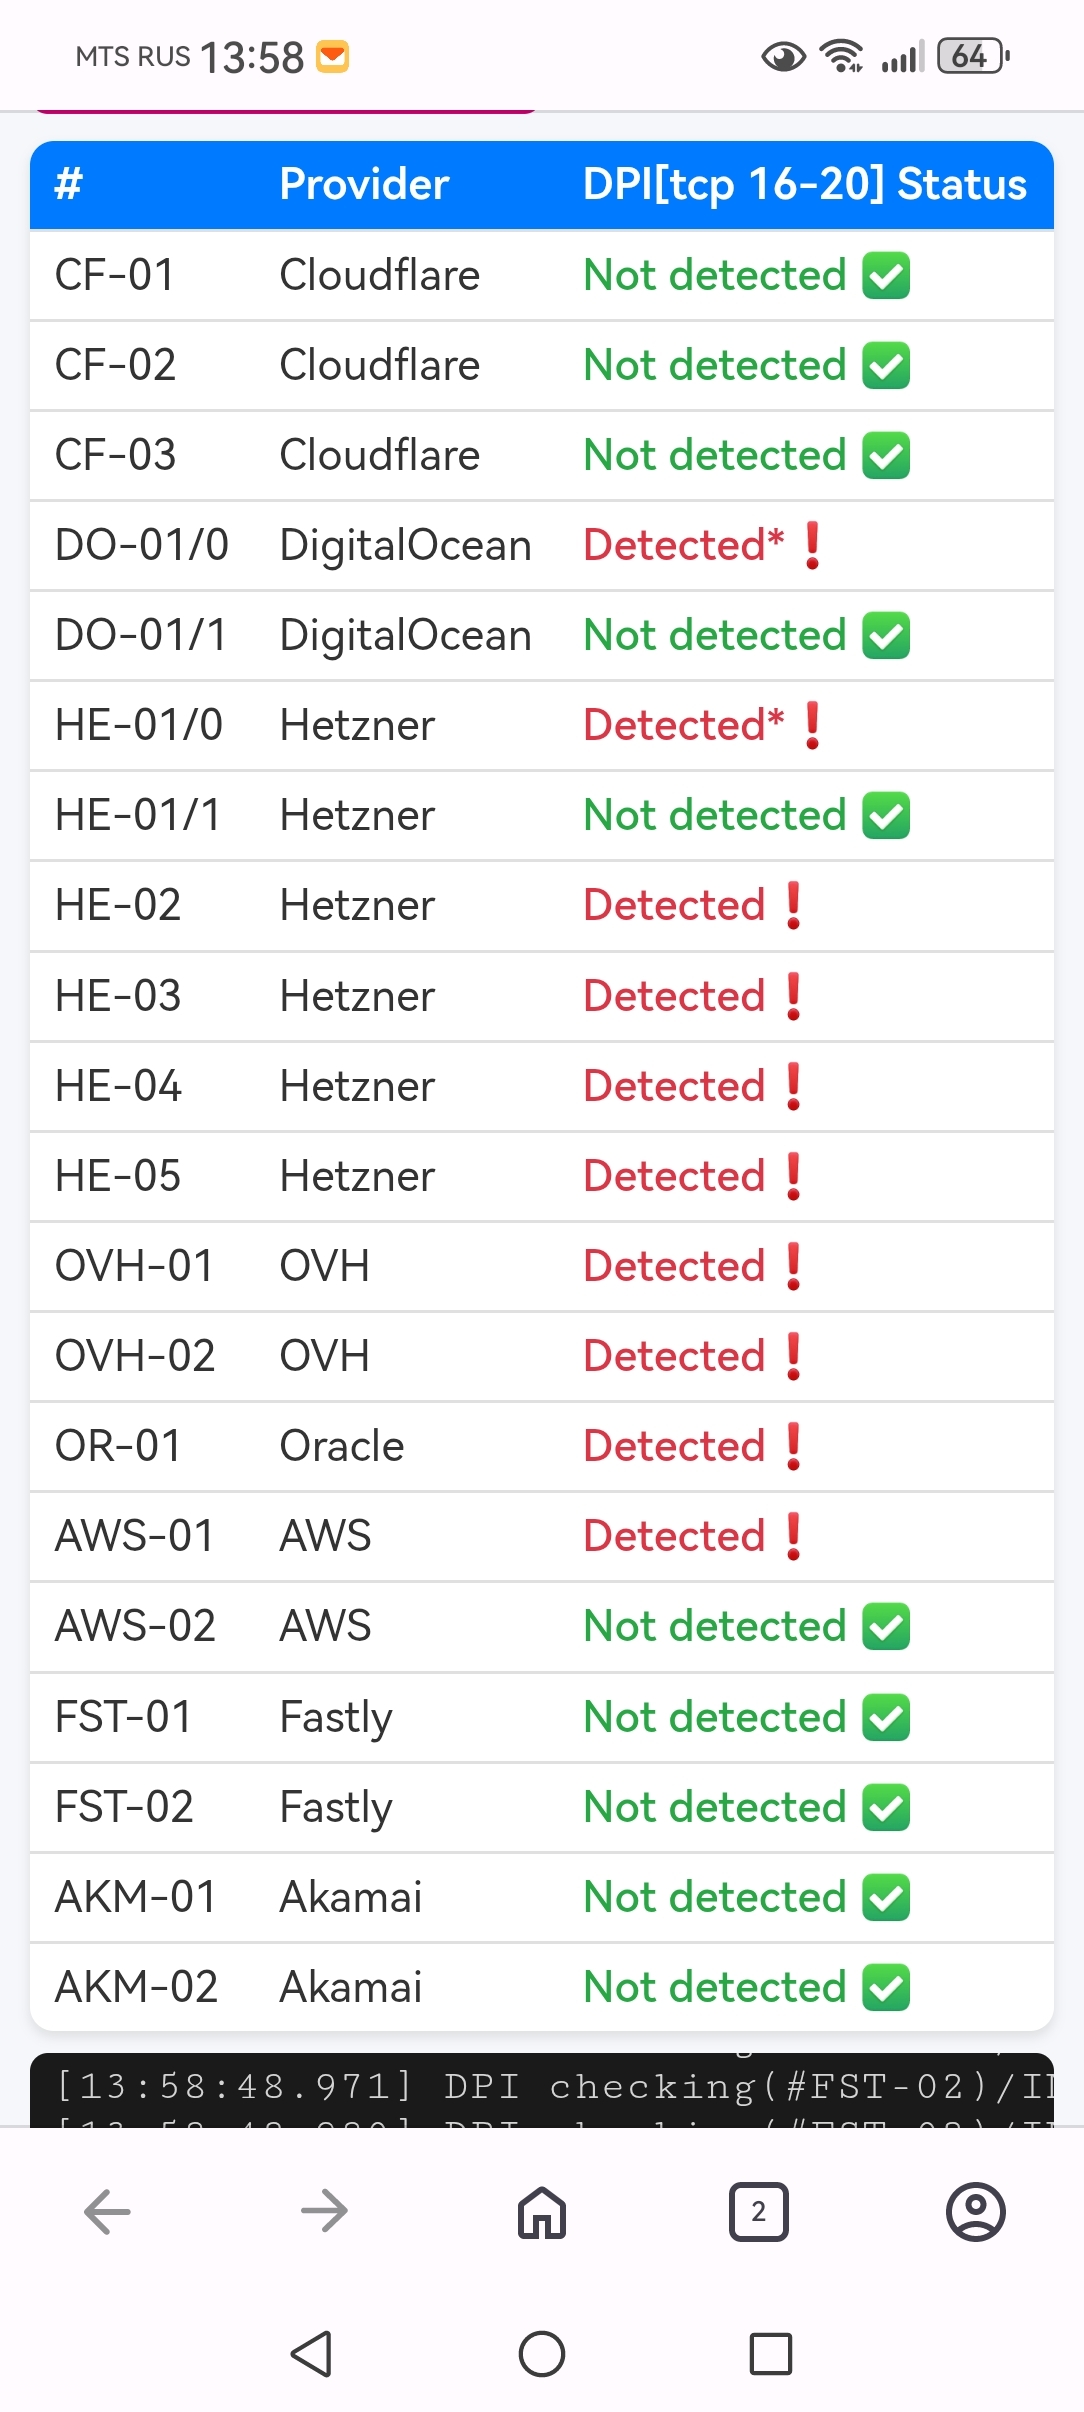This screenshot has width=1084, height=2412.
Task: Tap the DPI checking log console
Action: [542, 2089]
